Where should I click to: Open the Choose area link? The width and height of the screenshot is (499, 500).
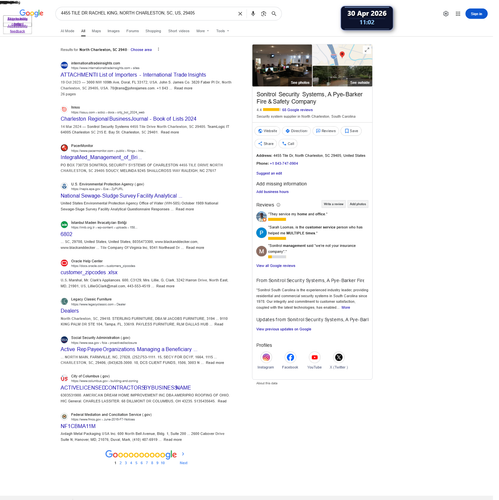pyautogui.click(x=141, y=50)
